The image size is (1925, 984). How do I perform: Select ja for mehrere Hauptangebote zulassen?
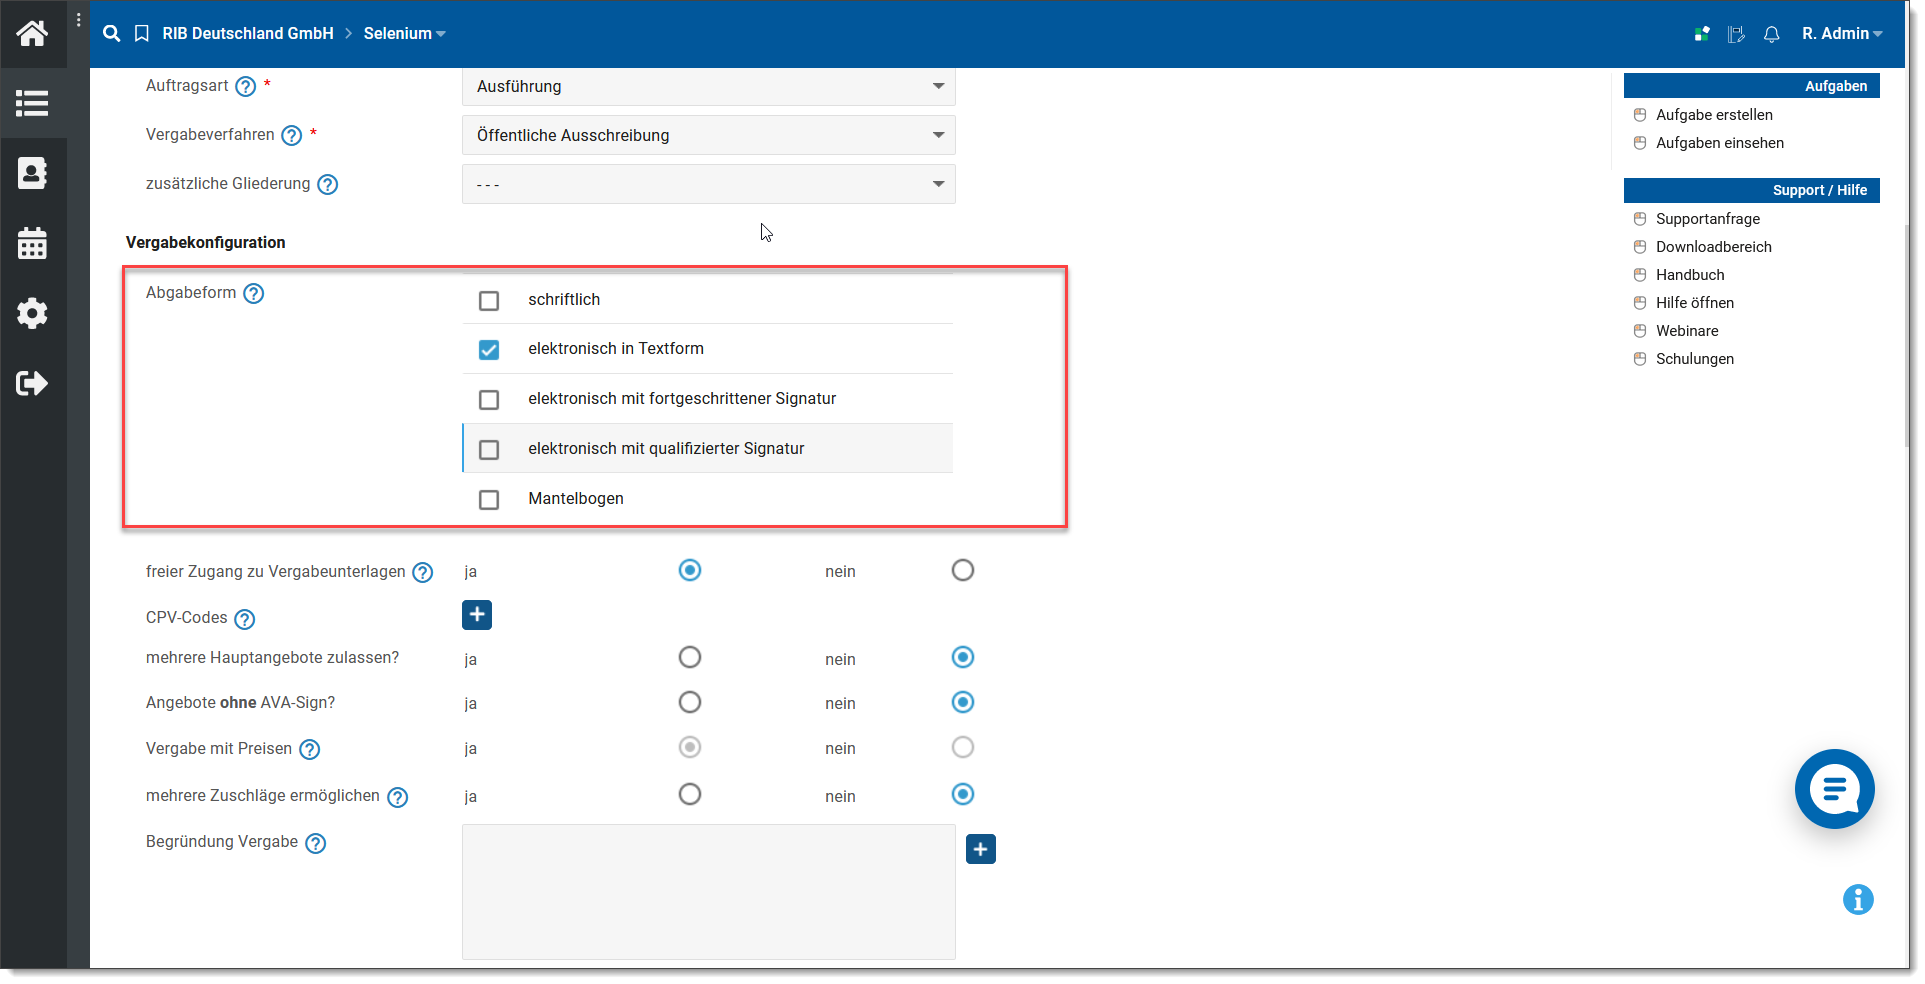click(x=690, y=657)
